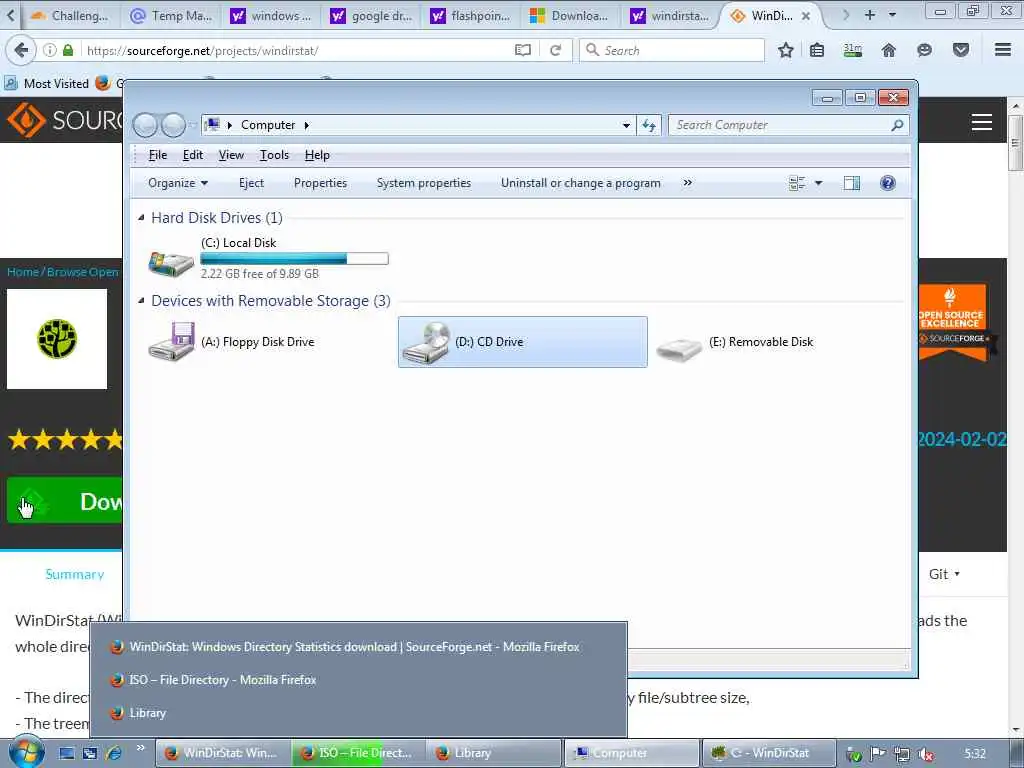Select the (C:) Local Disk drive icon
Image resolution: width=1024 pixels, height=768 pixels.
pos(171,263)
